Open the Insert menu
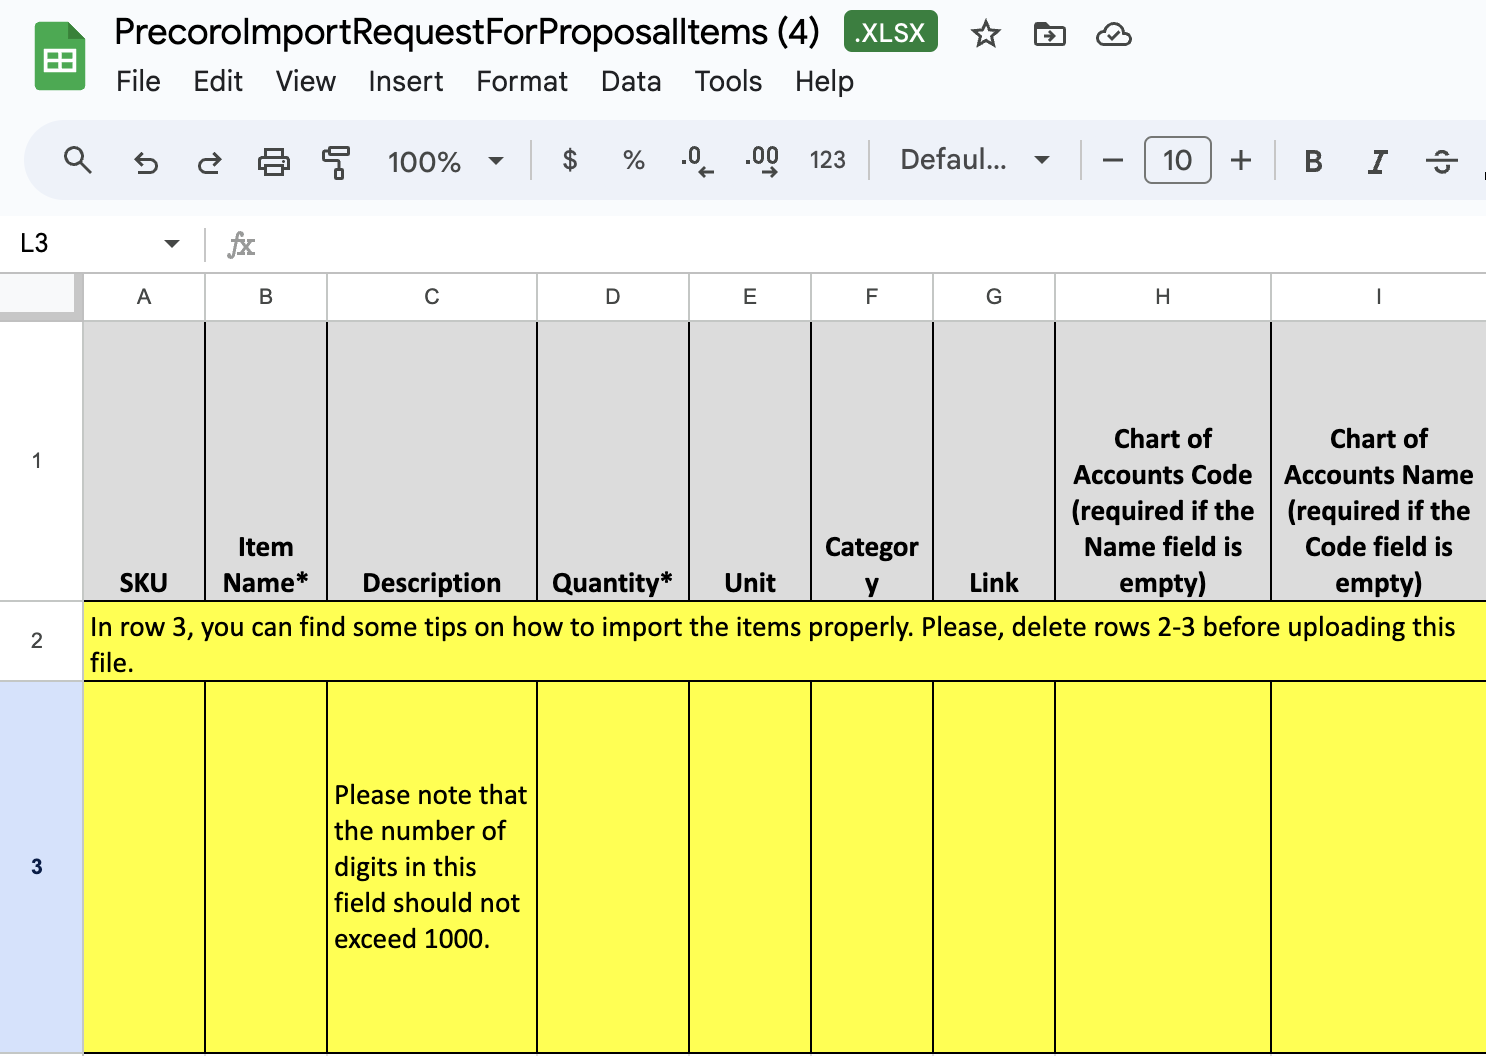The image size is (1486, 1056). click(405, 81)
